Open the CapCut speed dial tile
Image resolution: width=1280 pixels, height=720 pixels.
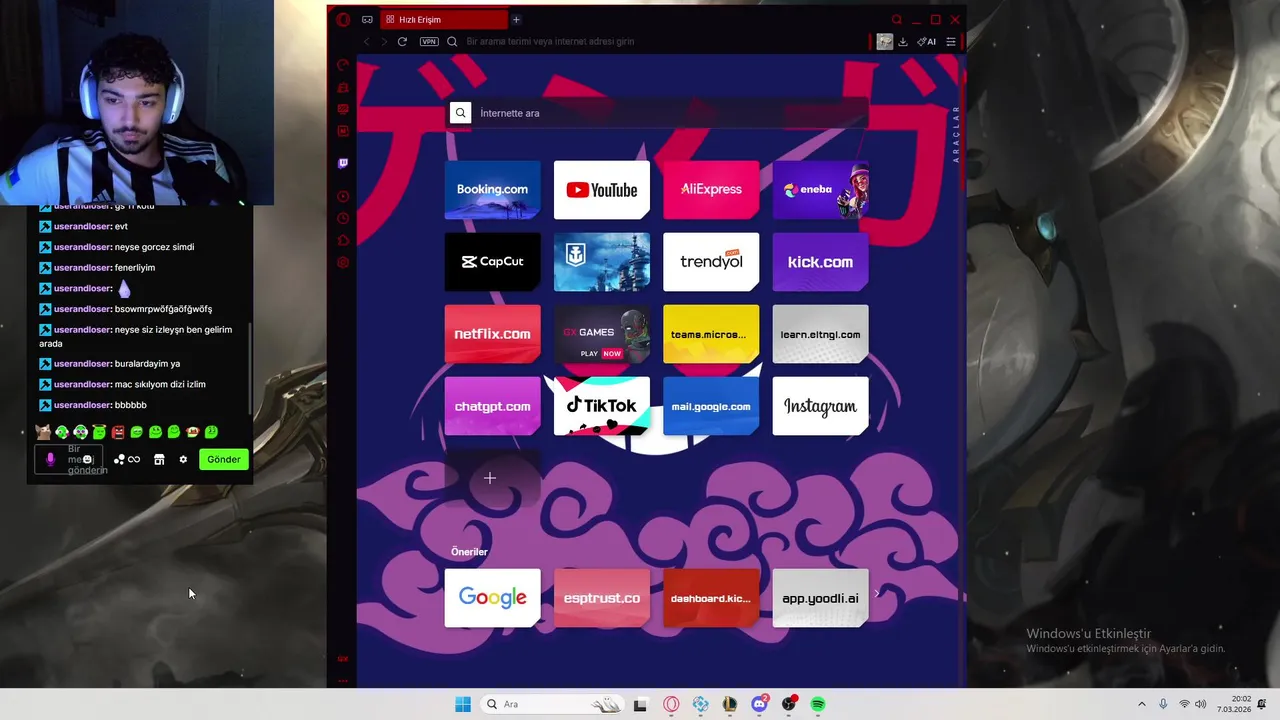pos(492,262)
